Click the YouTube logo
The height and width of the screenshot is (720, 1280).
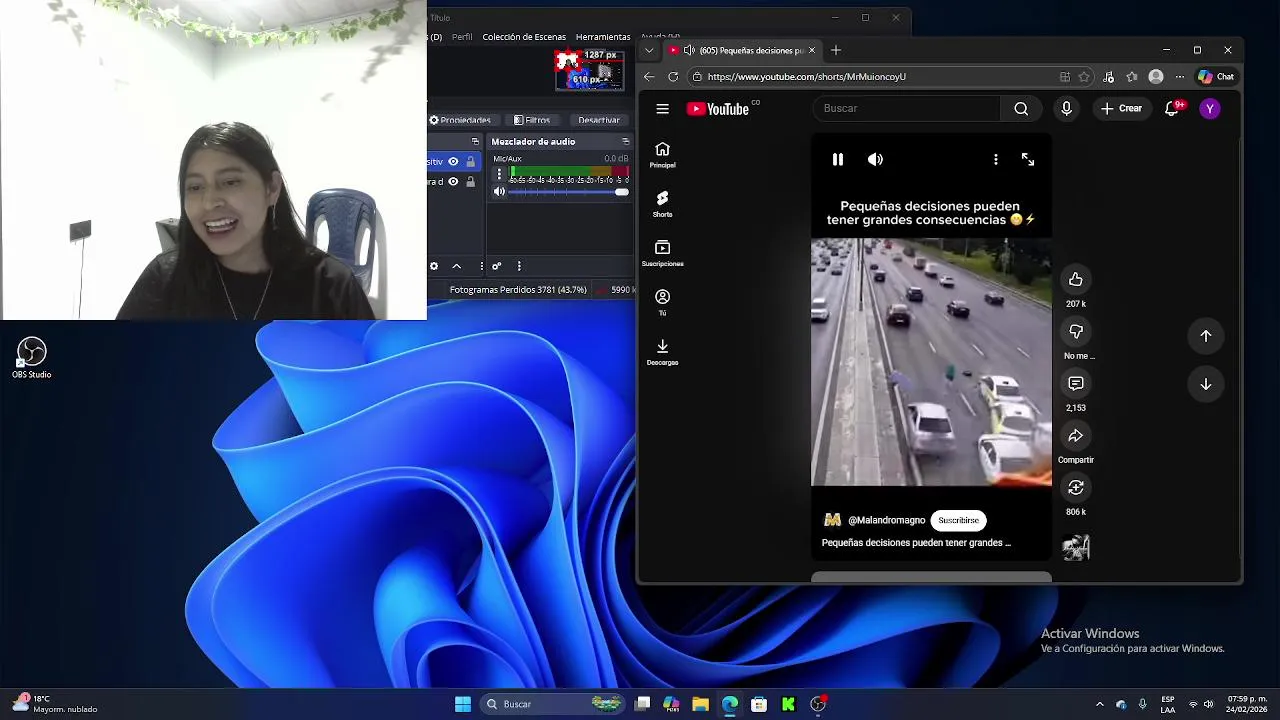pyautogui.click(x=718, y=109)
